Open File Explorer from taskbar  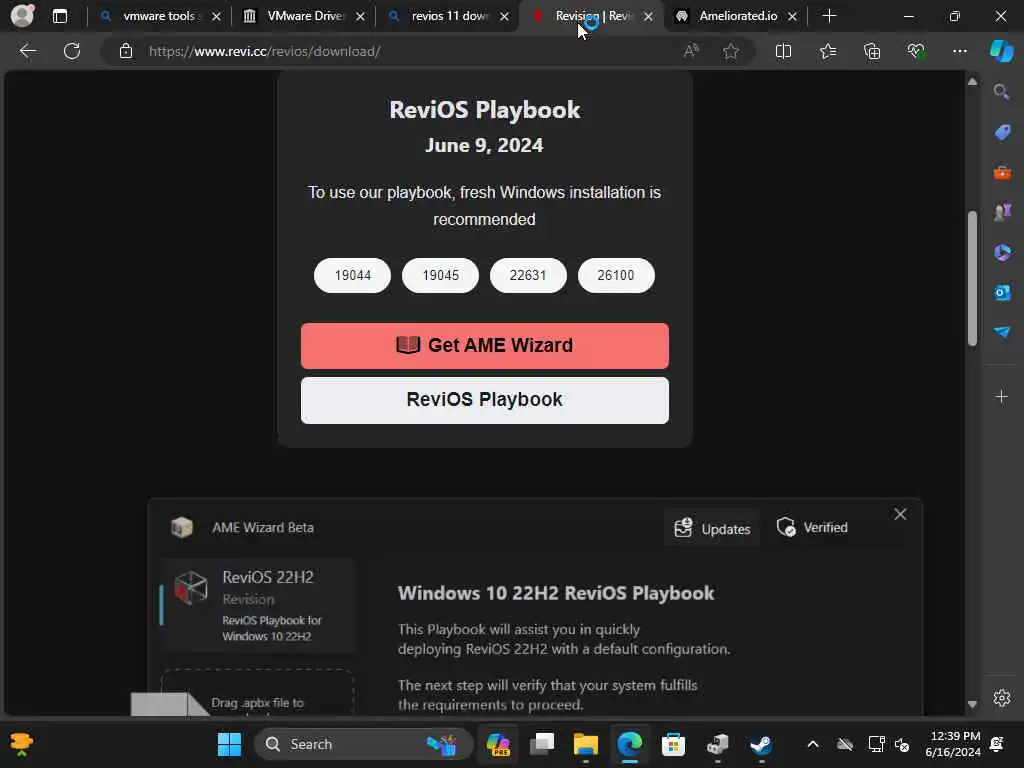pos(586,744)
